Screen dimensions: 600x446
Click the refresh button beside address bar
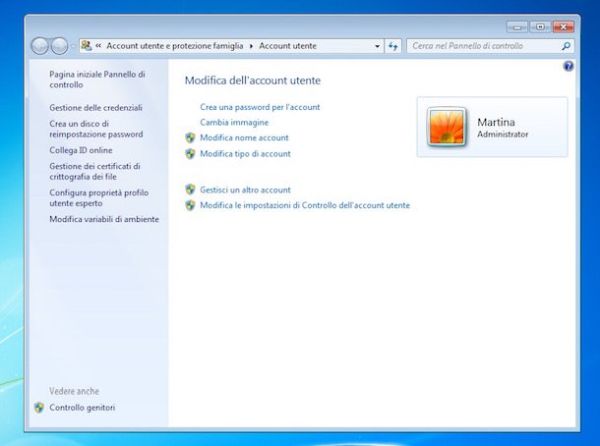[x=393, y=46]
